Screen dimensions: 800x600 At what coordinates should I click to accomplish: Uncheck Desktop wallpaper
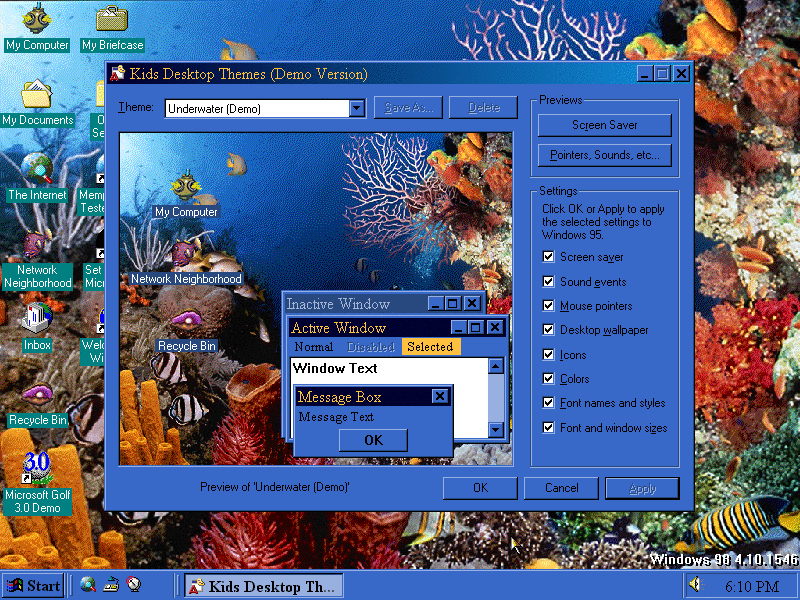548,330
